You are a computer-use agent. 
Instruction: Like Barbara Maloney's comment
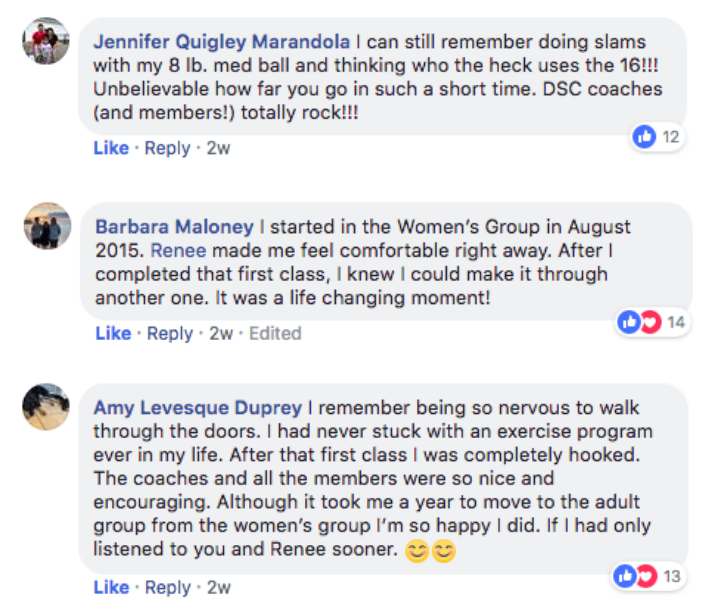(113, 333)
